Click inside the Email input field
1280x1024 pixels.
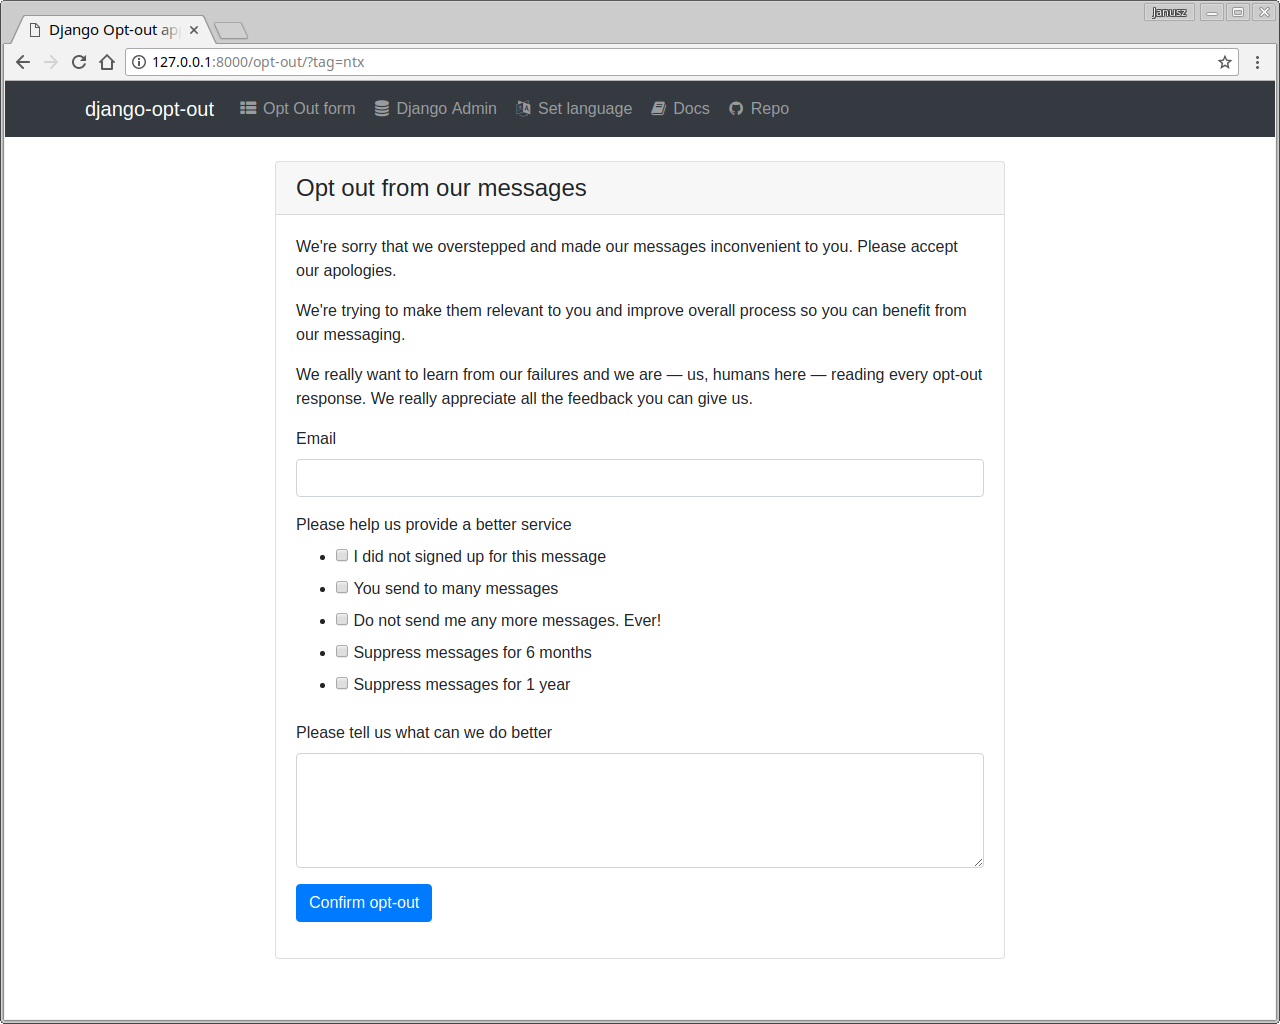coord(639,477)
